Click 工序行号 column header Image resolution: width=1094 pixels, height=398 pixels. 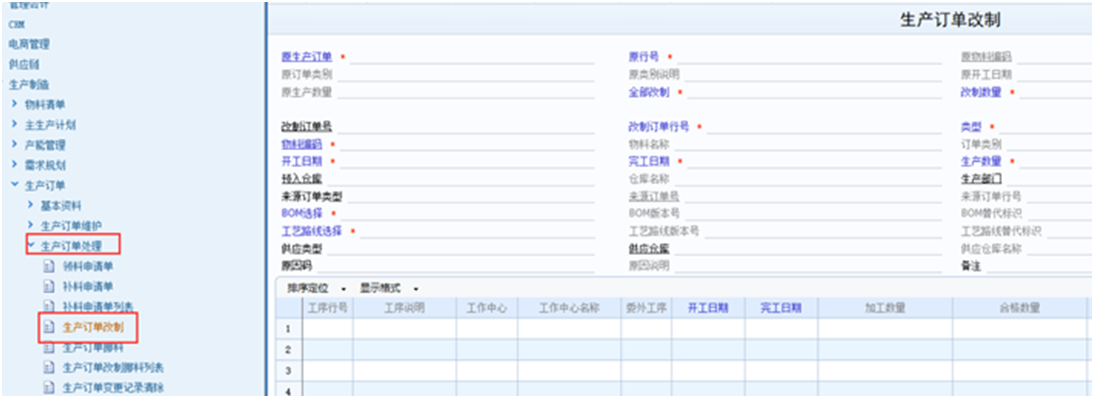click(327, 307)
